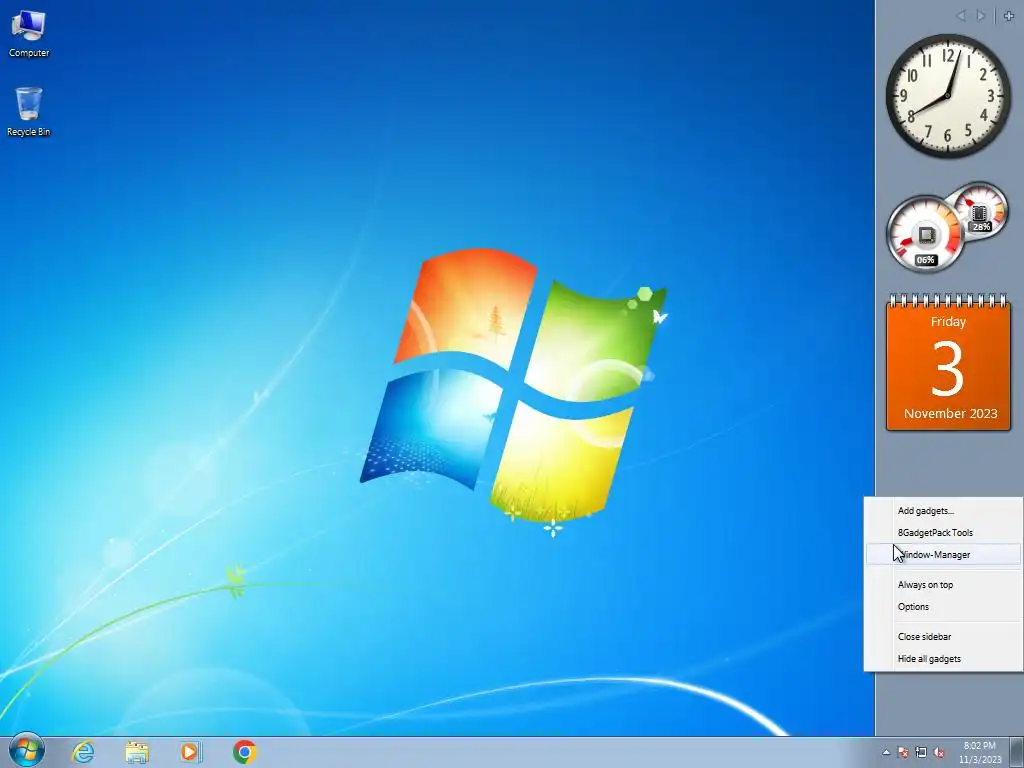Click the sidebar next page arrow
This screenshot has width=1024, height=768.
[x=980, y=16]
